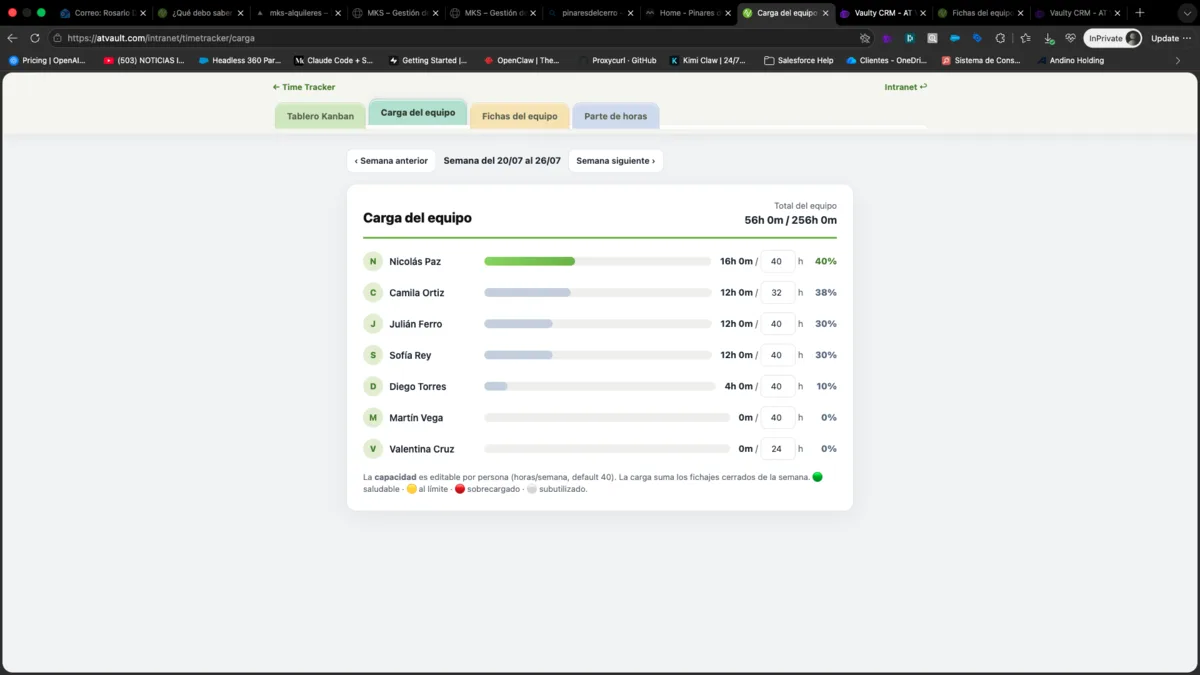1200x675 pixels.
Task: Reload the page with the refresh icon
Action: point(35,38)
